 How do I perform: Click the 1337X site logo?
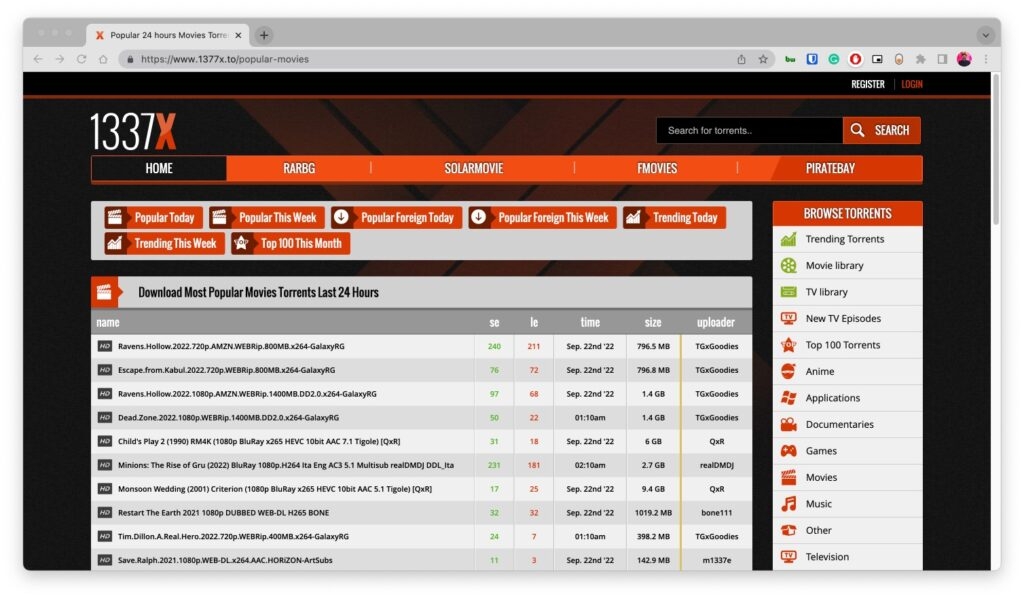click(x=133, y=131)
